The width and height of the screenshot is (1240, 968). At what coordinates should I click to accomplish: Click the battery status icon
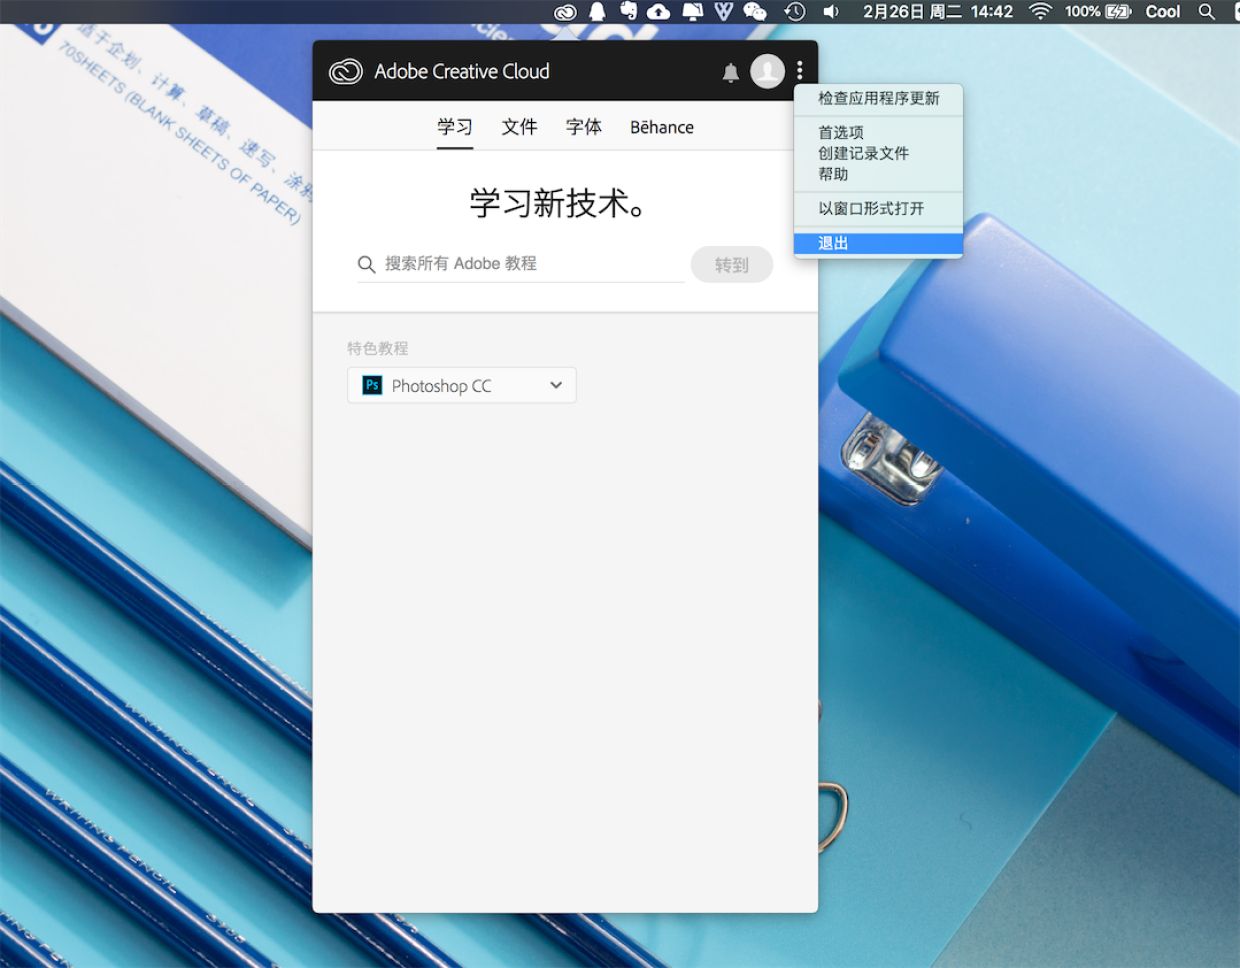[x=1119, y=12]
